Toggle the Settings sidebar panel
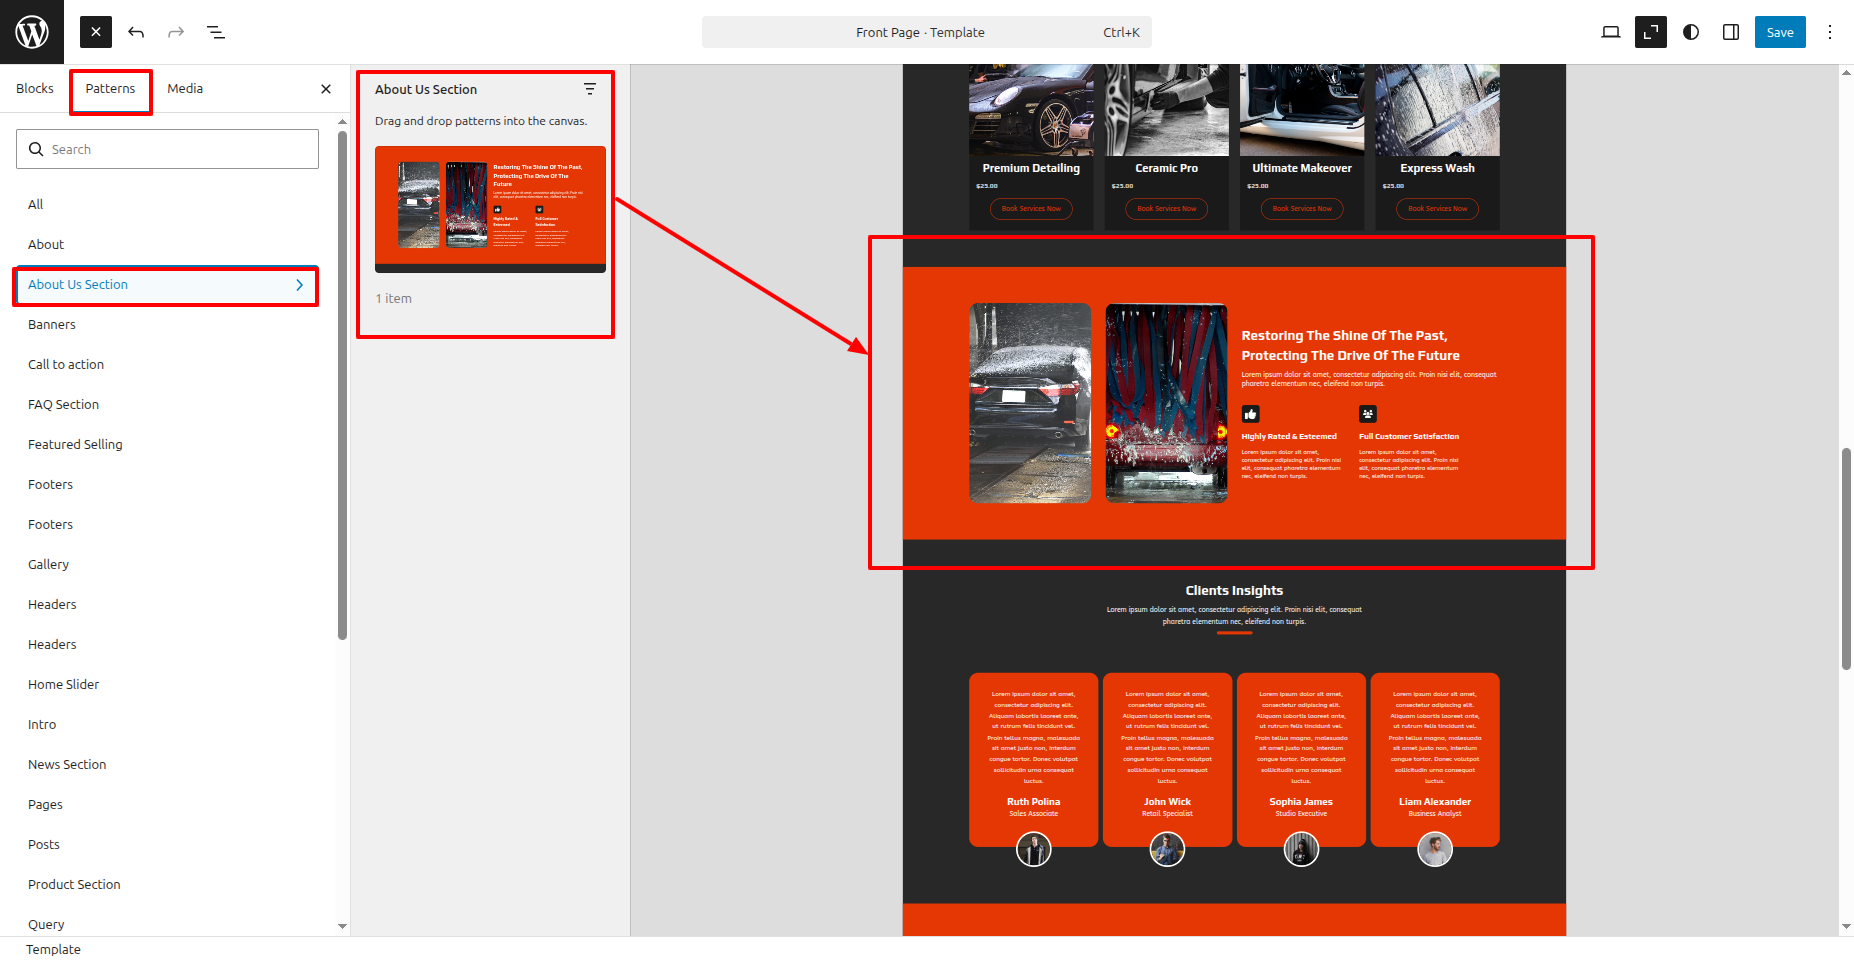 1731,32
